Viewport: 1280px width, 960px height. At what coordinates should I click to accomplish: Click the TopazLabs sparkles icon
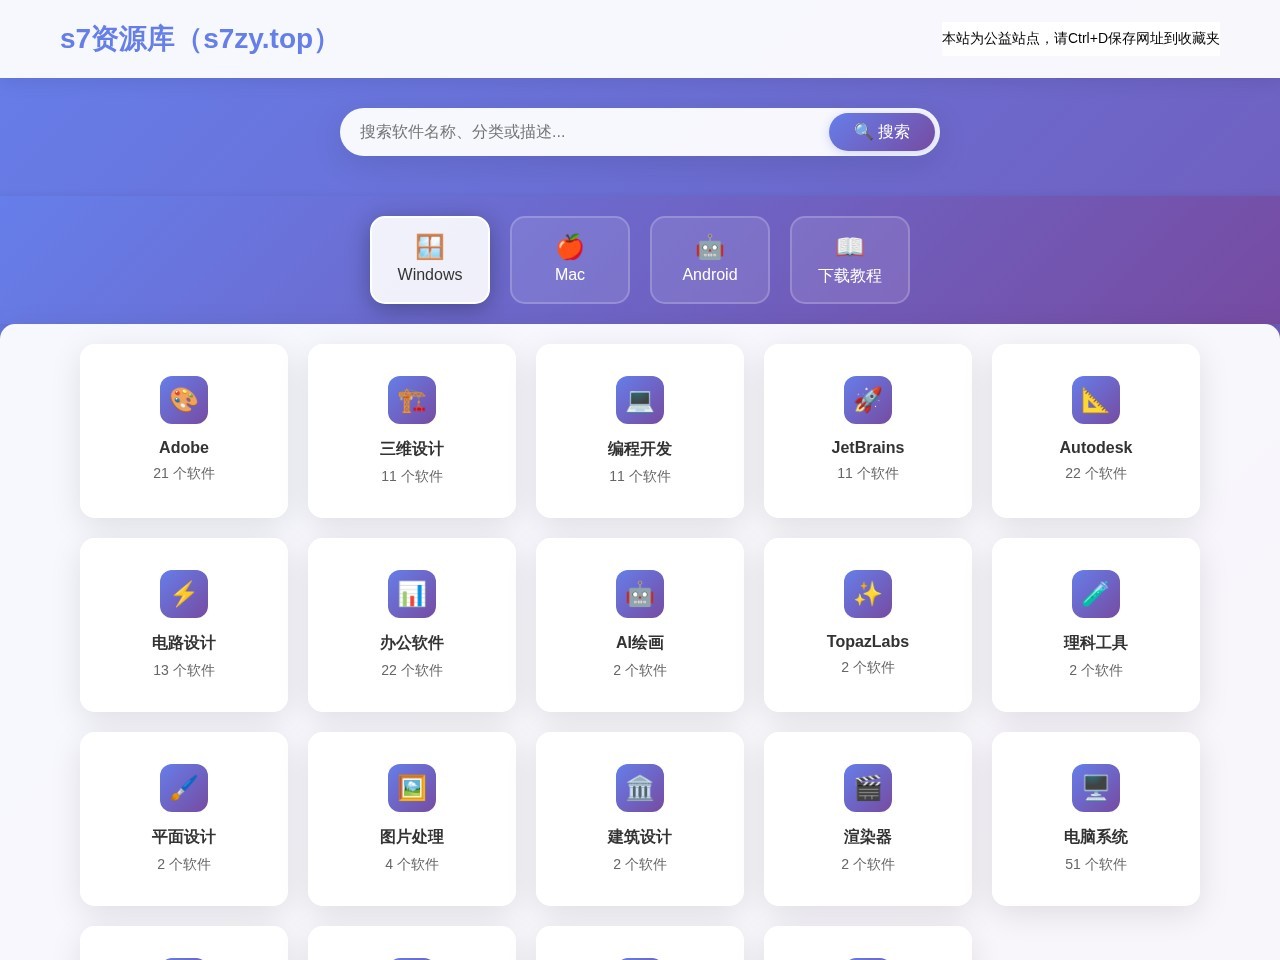[x=868, y=594]
